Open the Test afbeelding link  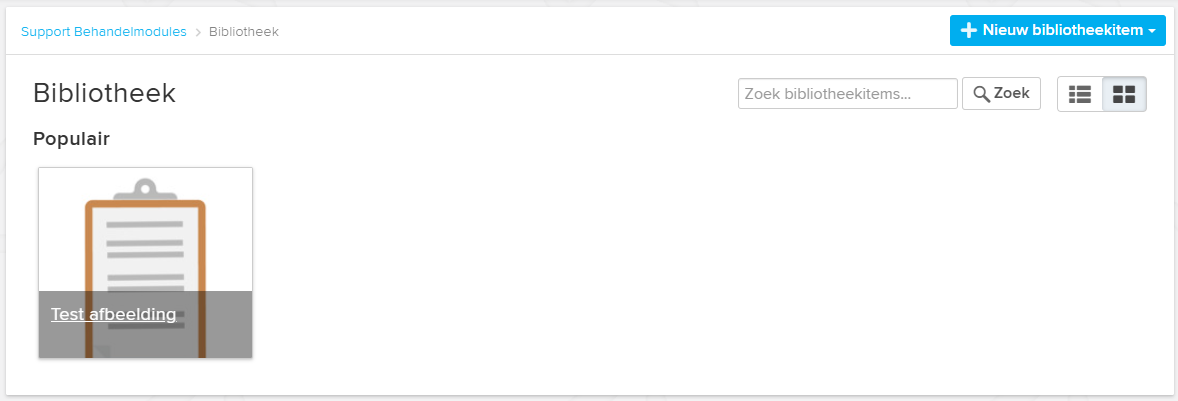click(113, 314)
